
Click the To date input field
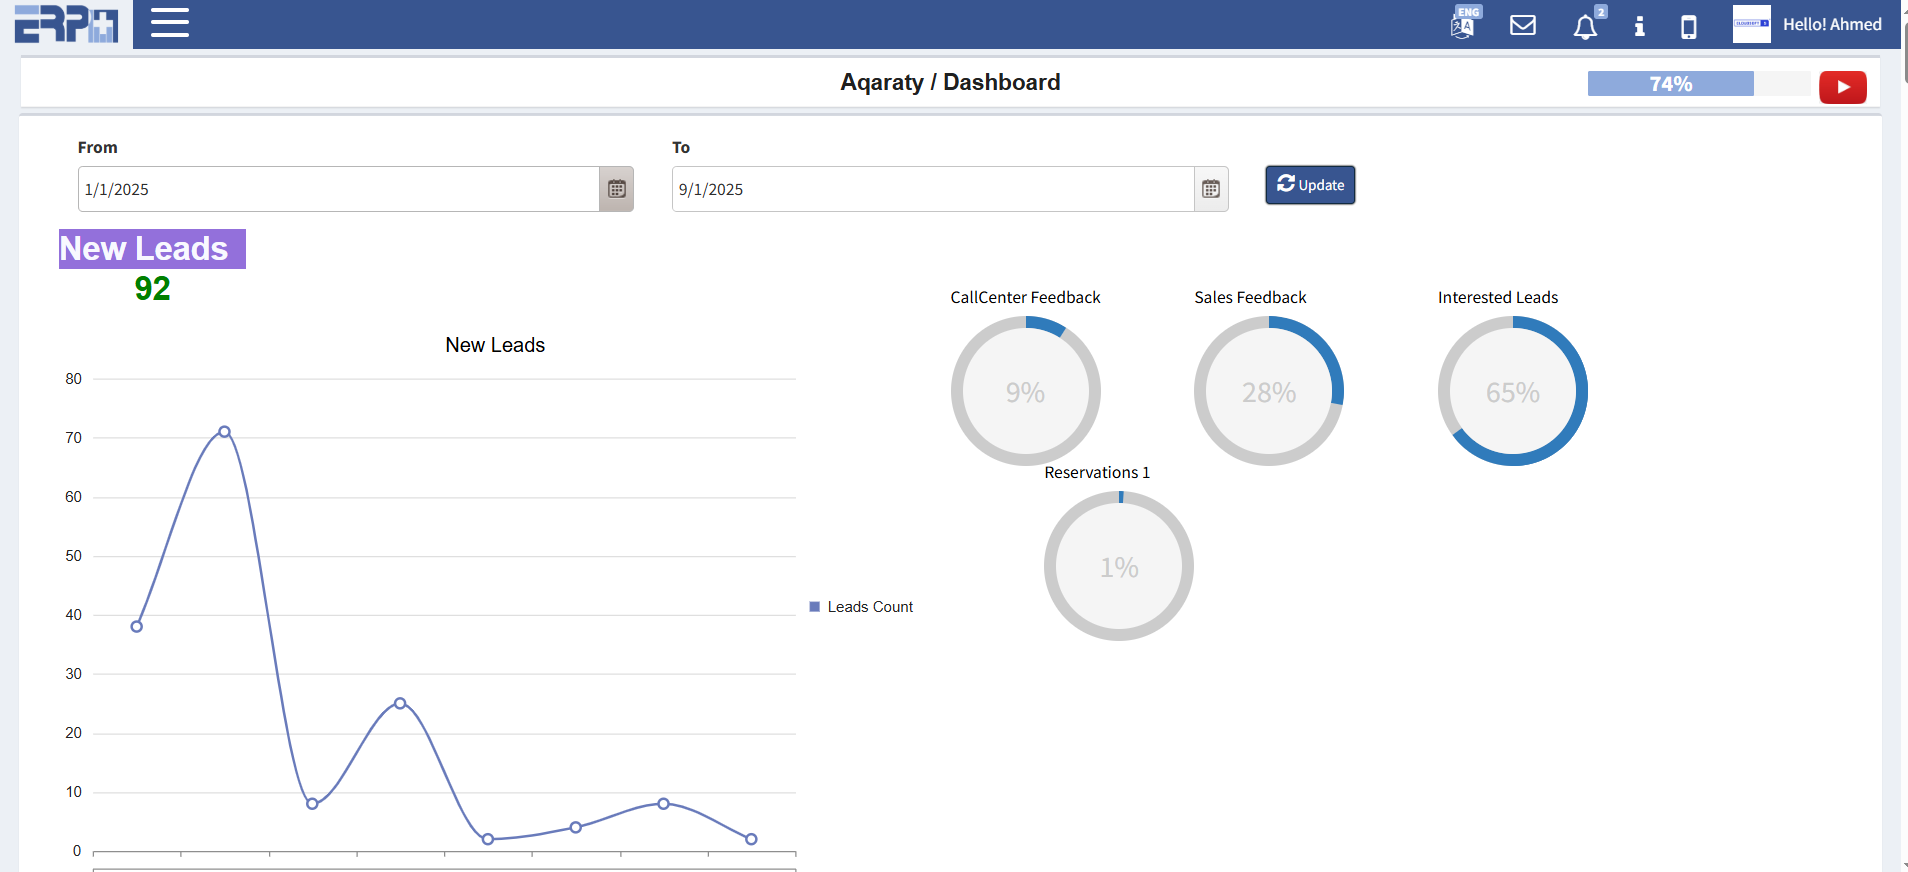(932, 189)
